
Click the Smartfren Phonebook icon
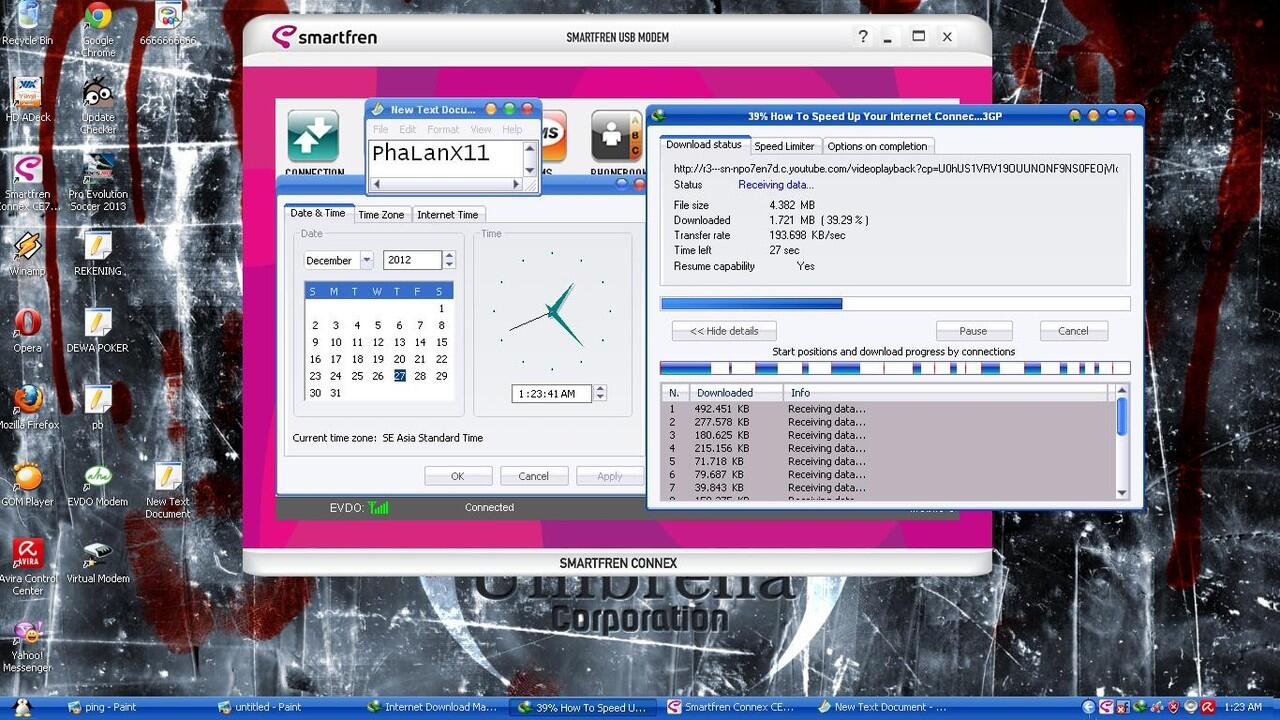coord(617,142)
